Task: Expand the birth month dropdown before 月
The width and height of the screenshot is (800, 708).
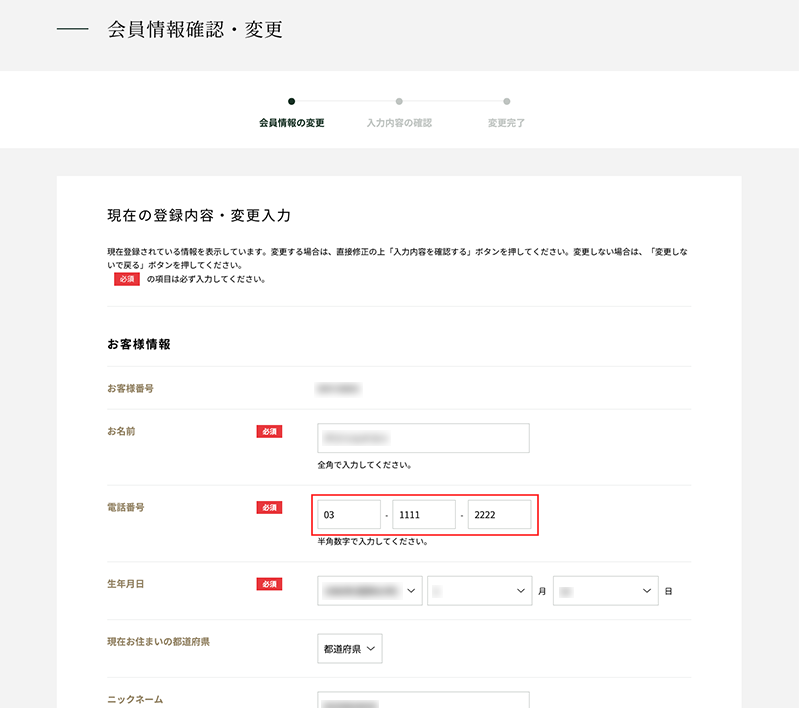Action: click(479, 591)
